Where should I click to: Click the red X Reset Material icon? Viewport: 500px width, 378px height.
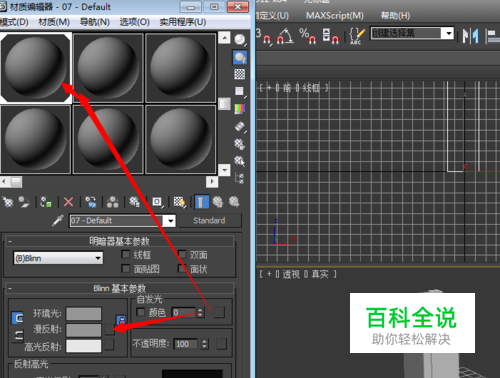click(x=68, y=202)
